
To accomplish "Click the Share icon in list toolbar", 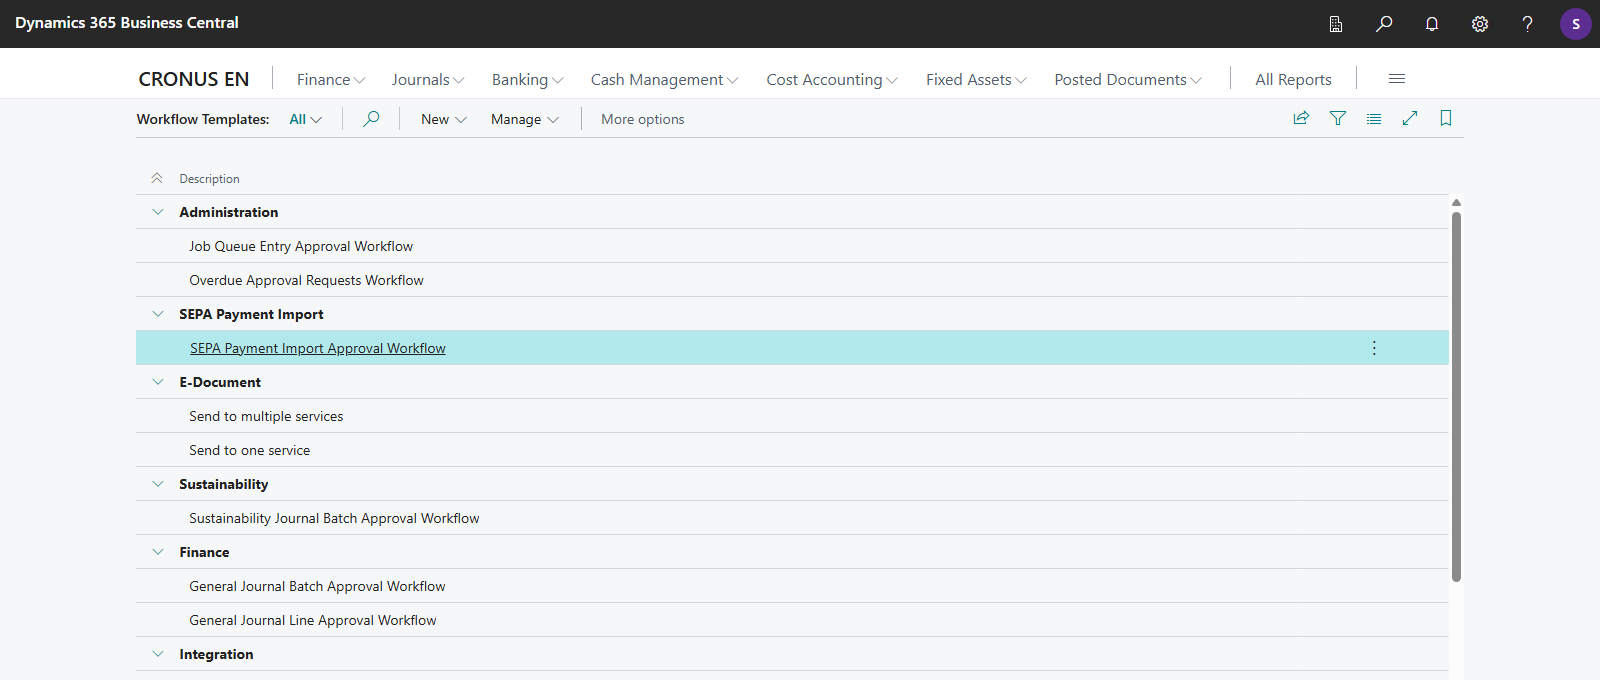I will tap(1301, 118).
